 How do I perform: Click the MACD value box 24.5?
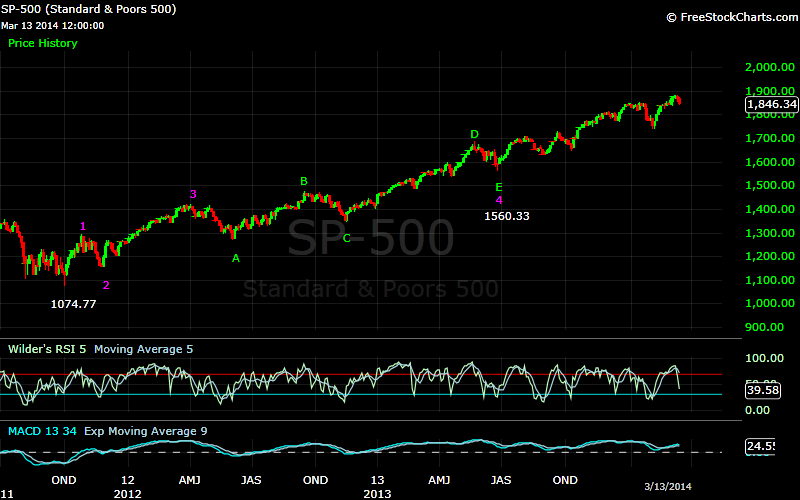[760, 446]
